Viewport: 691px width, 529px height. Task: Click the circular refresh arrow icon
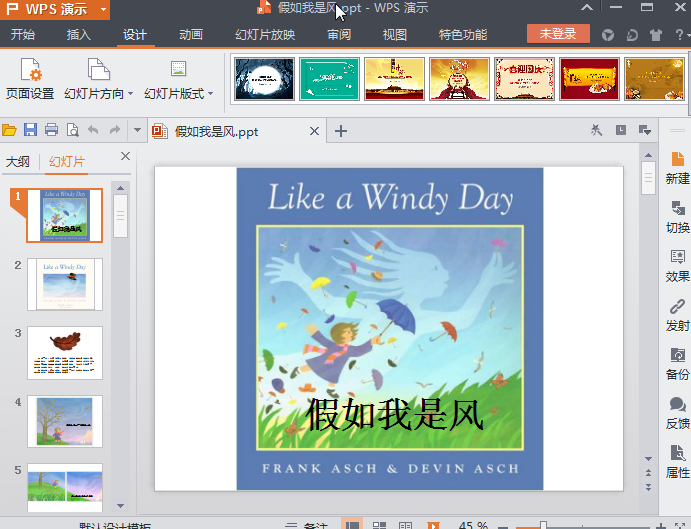(x=632, y=35)
